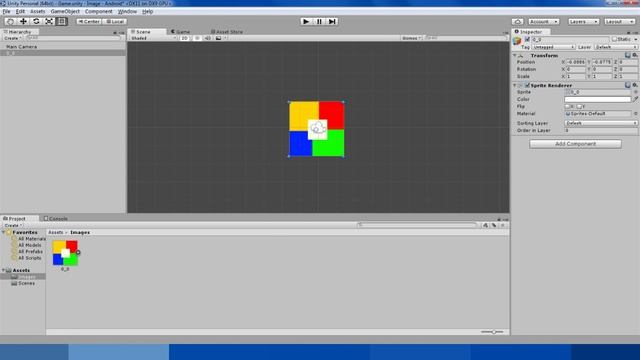Open the Sorting Layer dropdown
This screenshot has width=640, height=360.
601,123
